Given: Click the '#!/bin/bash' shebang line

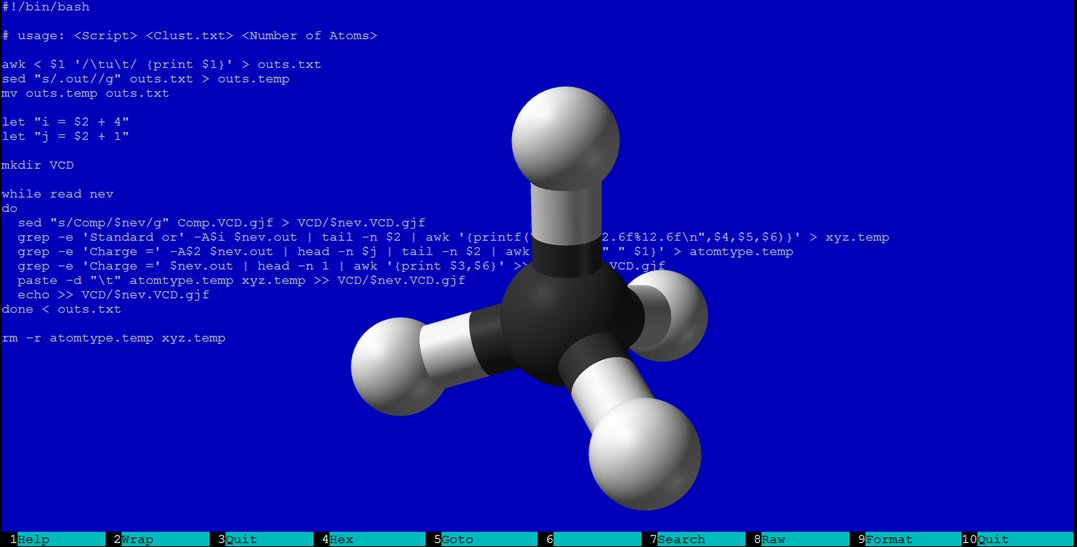Looking at the screenshot, I should 46,7.
